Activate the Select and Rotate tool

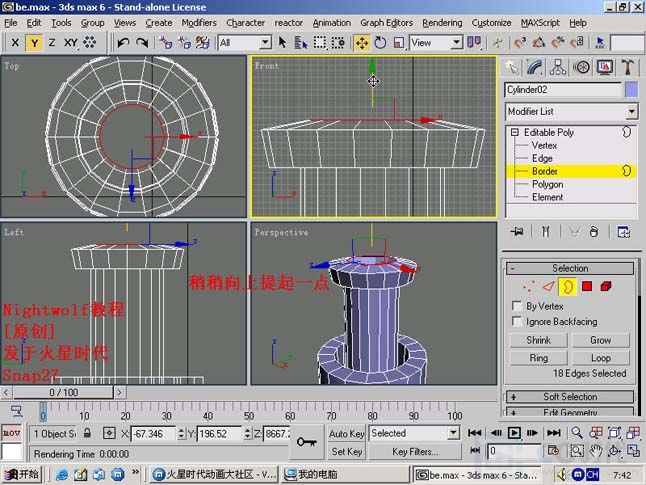[x=380, y=42]
